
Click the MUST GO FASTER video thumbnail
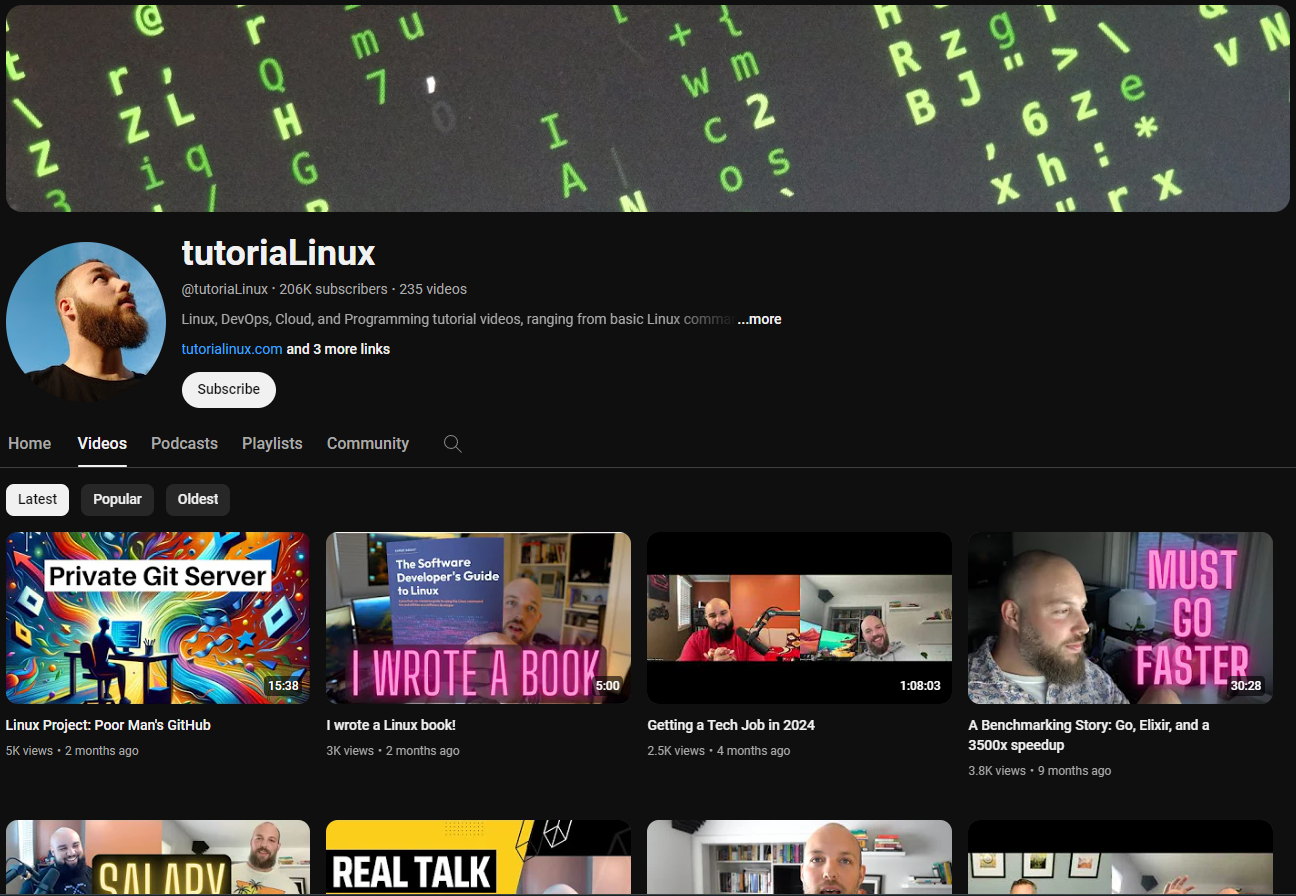tap(1120, 617)
